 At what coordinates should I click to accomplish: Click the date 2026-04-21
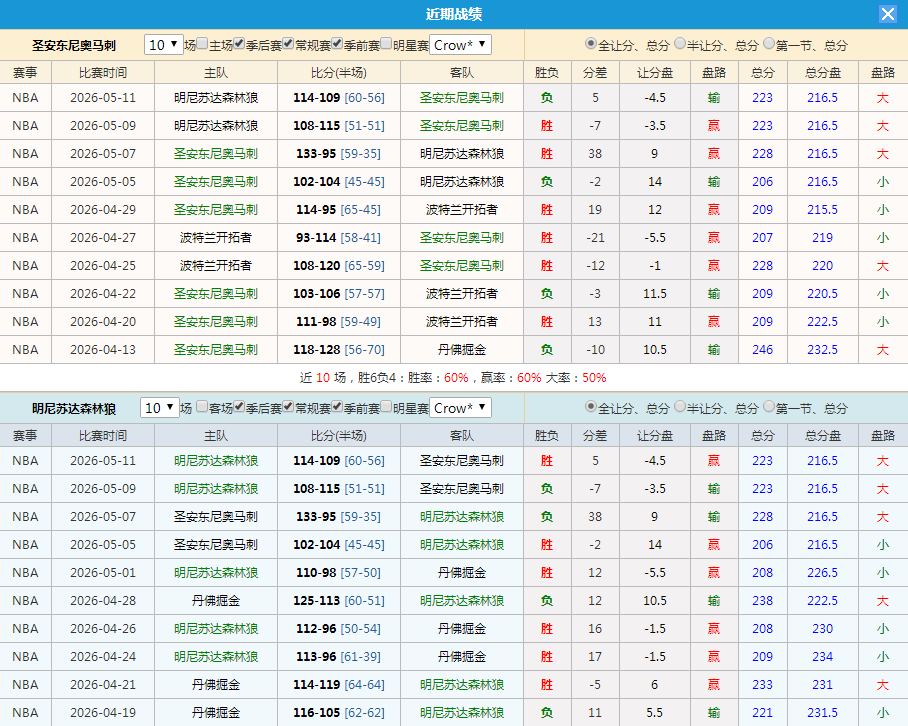tap(103, 685)
